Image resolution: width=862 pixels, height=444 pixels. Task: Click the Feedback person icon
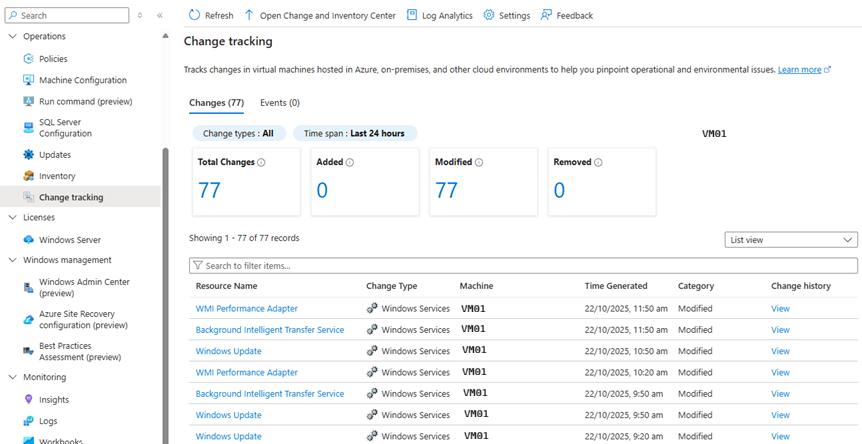(x=546, y=15)
